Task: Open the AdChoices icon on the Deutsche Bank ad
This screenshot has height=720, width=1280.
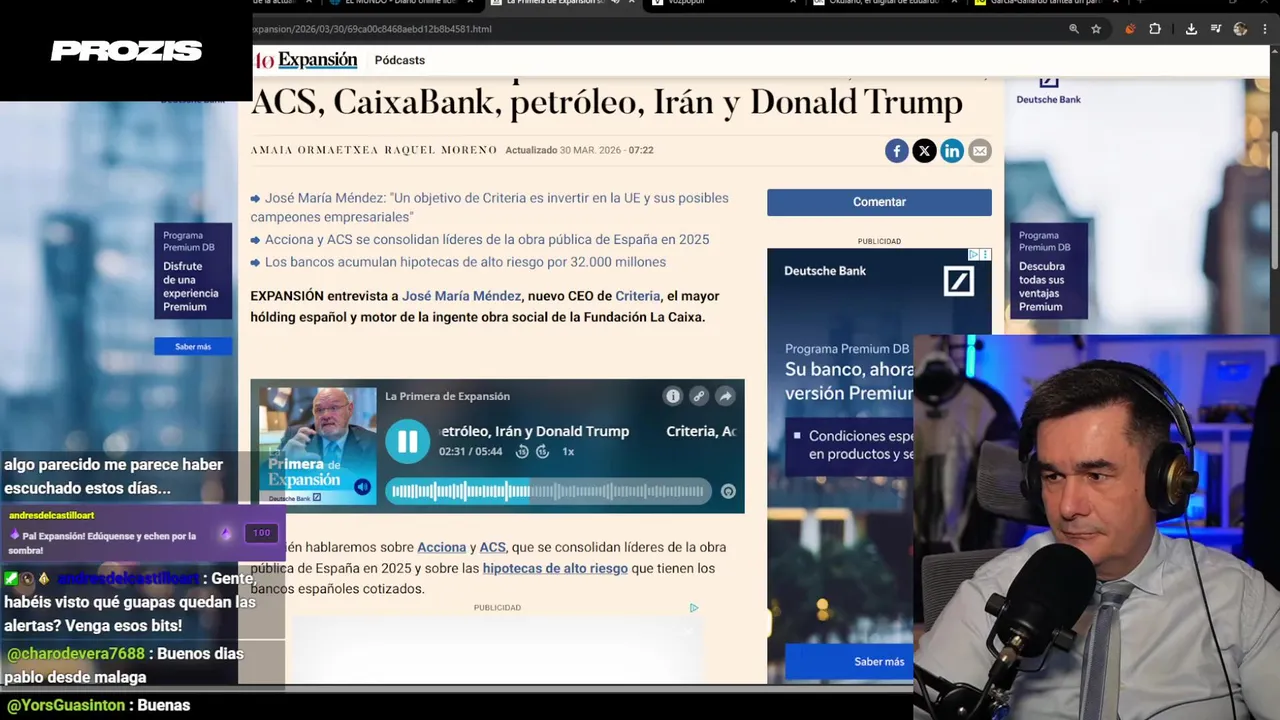Action: pos(974,255)
